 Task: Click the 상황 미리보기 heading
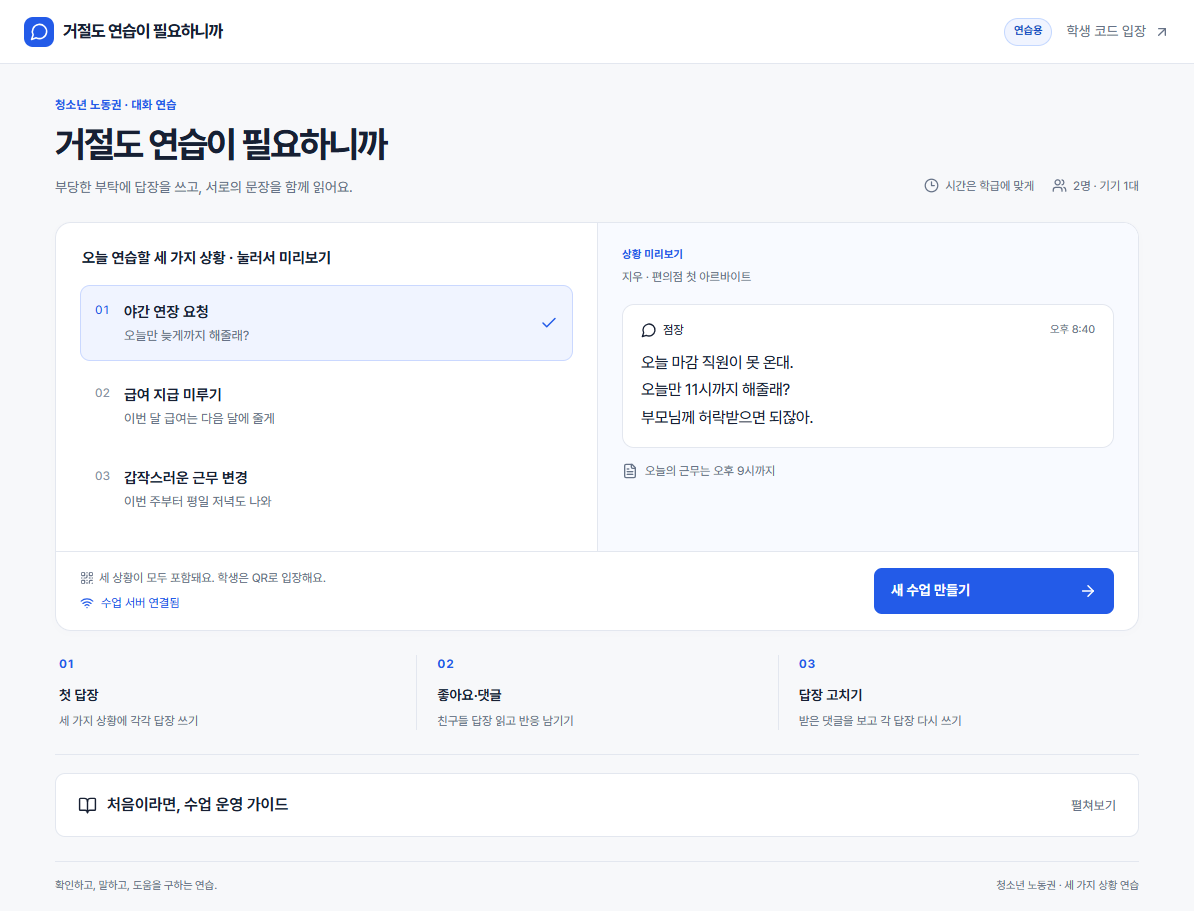point(652,254)
